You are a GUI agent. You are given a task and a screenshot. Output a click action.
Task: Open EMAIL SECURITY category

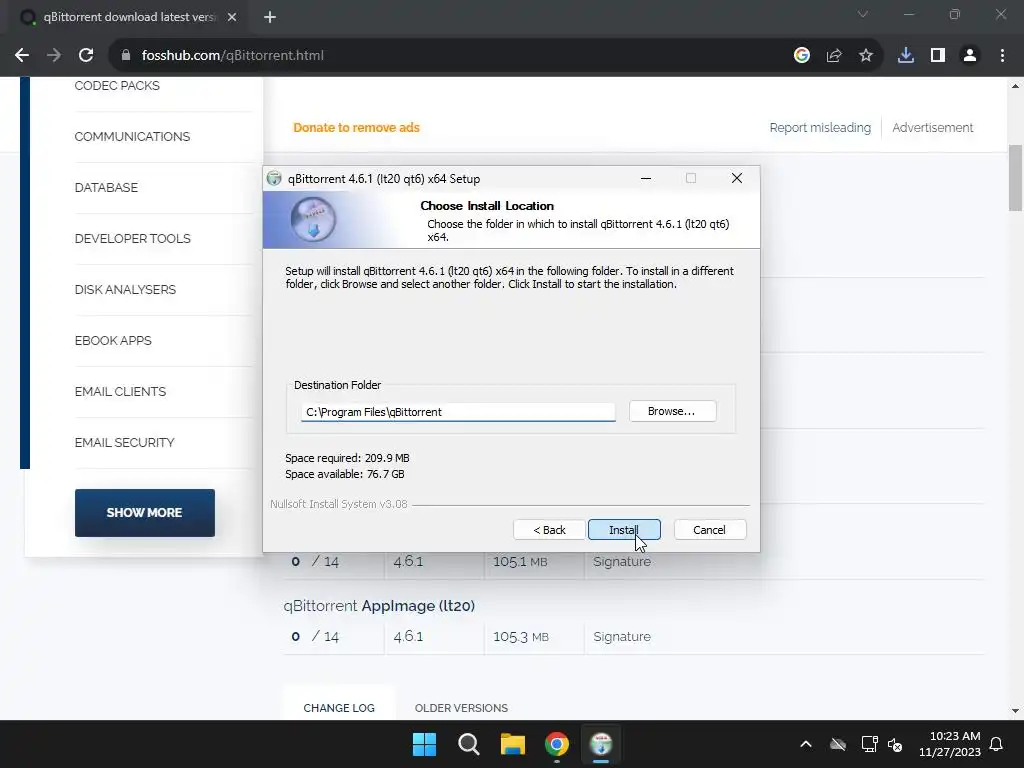coord(124,442)
